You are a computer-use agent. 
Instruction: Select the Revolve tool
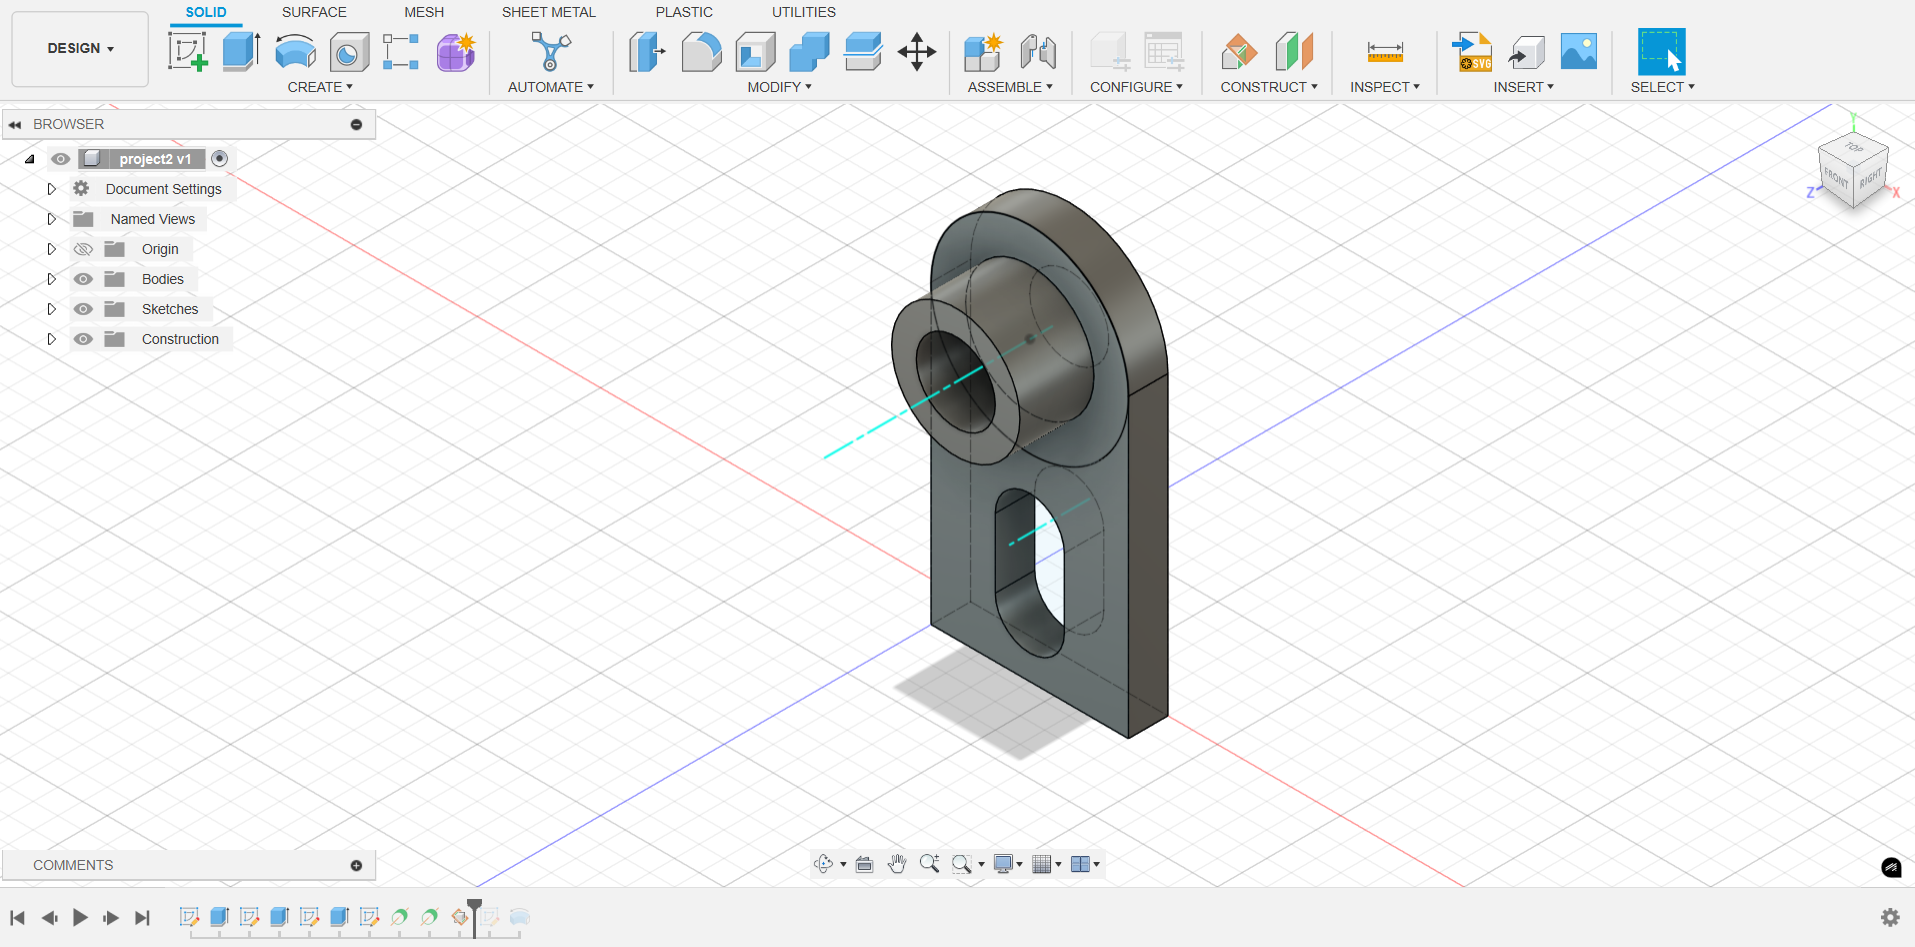295,52
